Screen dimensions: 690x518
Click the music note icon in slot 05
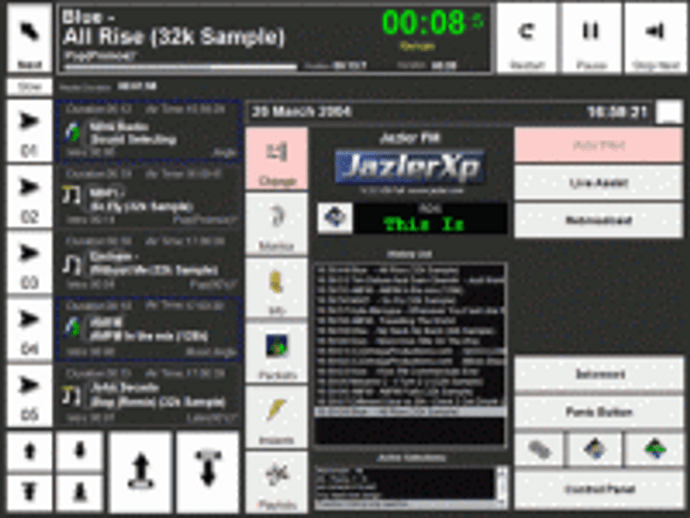(x=71, y=394)
